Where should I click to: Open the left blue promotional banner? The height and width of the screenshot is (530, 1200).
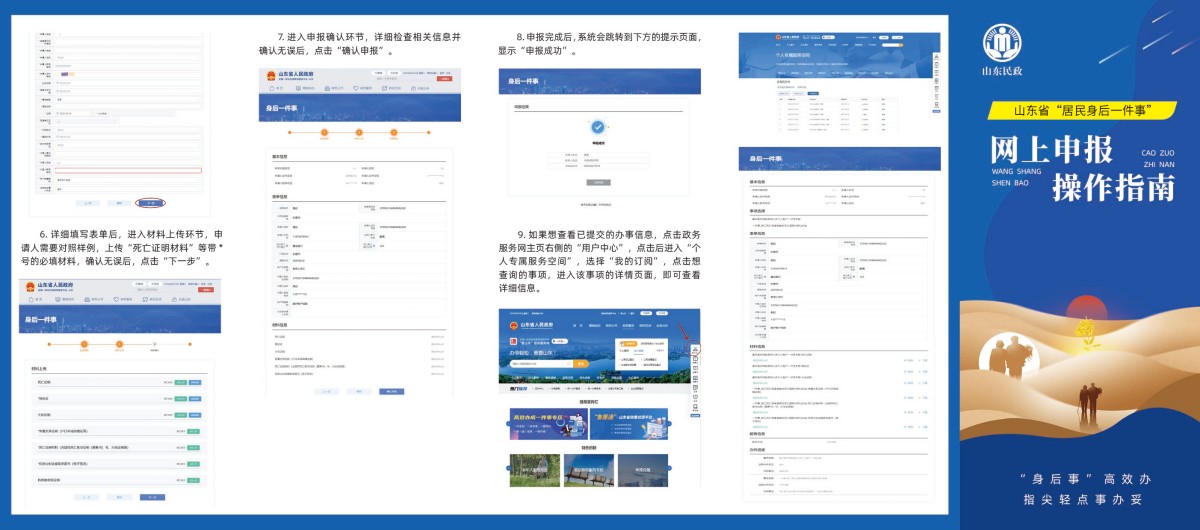(x=548, y=424)
